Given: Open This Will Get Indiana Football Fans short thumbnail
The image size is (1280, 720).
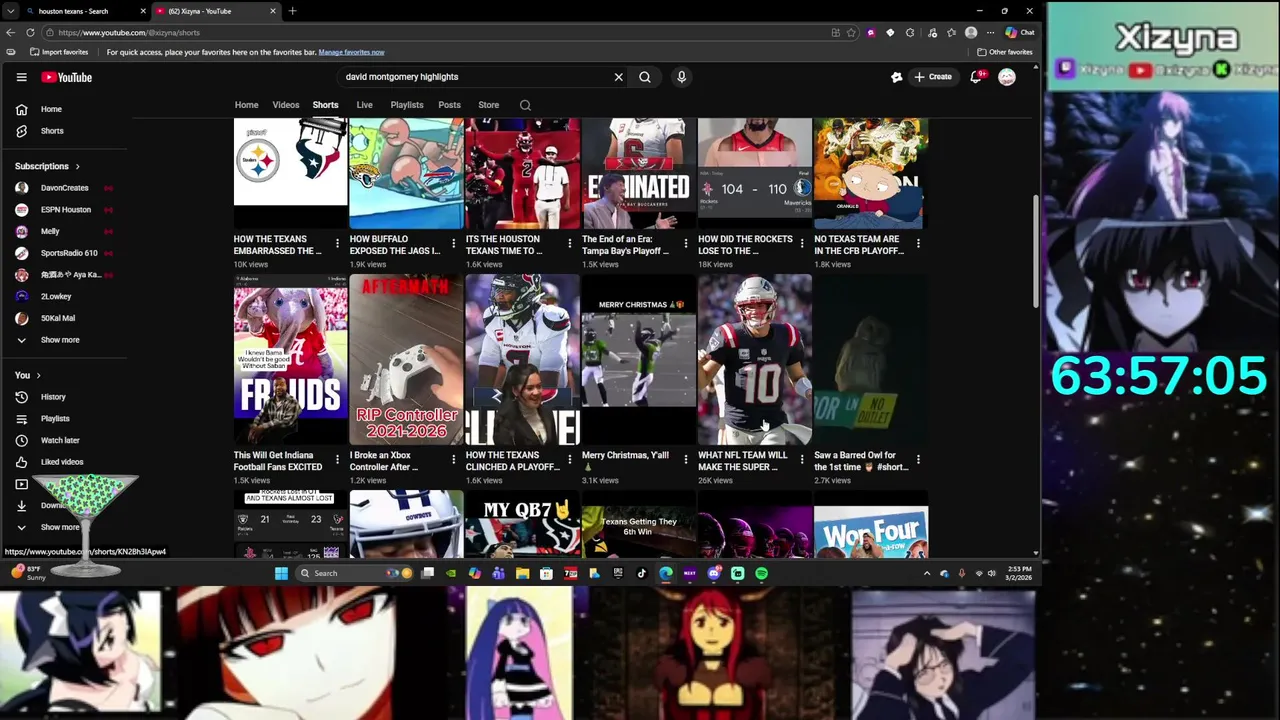Looking at the screenshot, I should tap(291, 359).
